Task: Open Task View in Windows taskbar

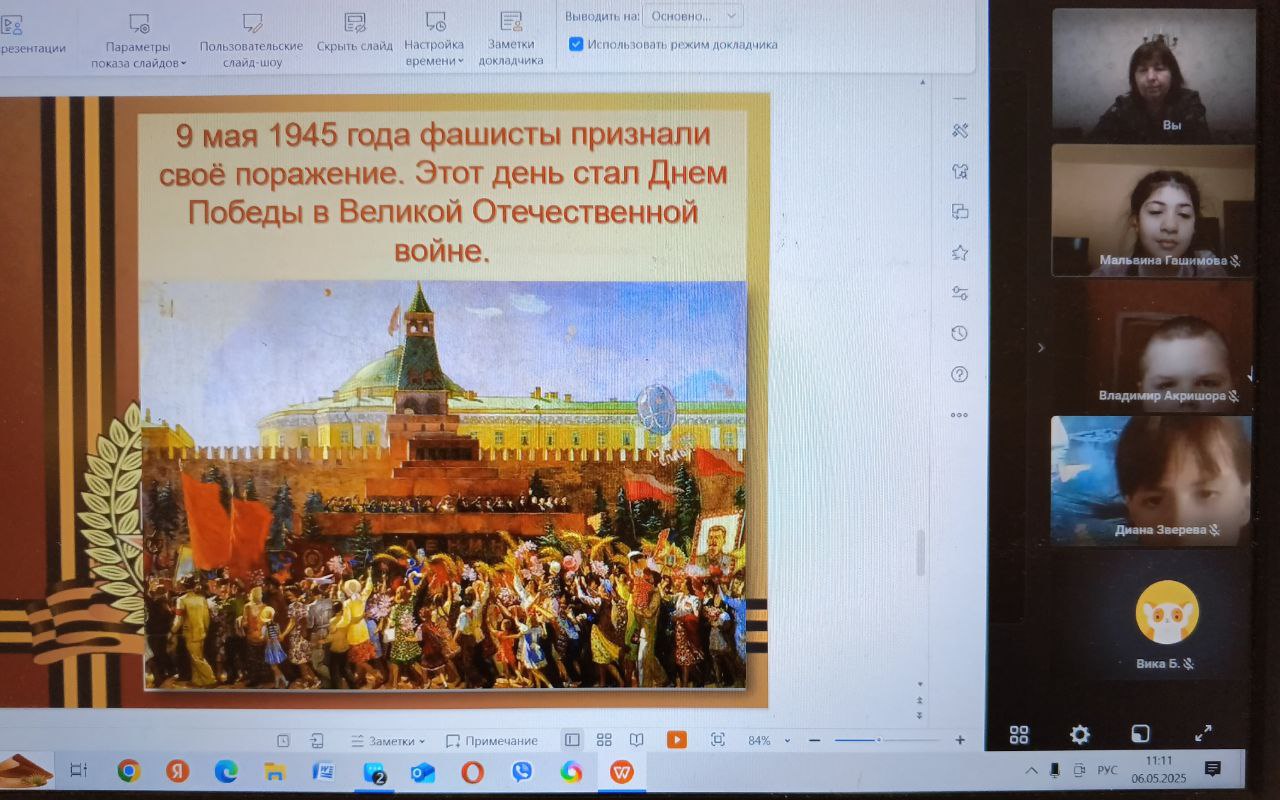Action: 78,770
